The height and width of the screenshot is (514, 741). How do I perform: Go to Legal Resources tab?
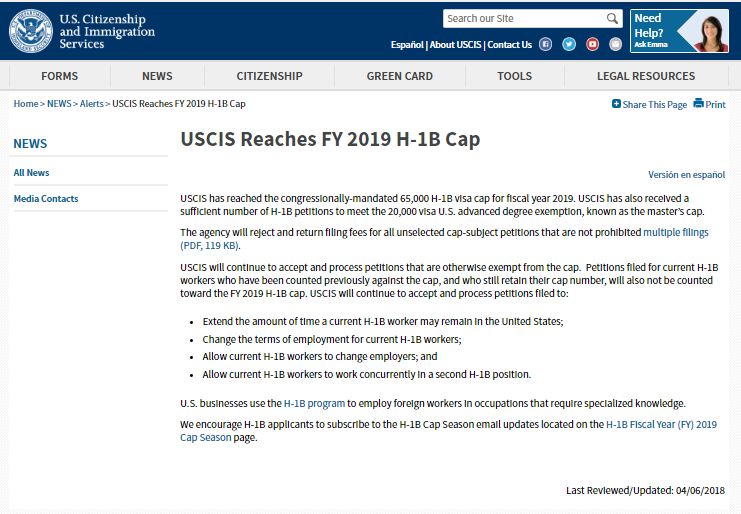645,76
